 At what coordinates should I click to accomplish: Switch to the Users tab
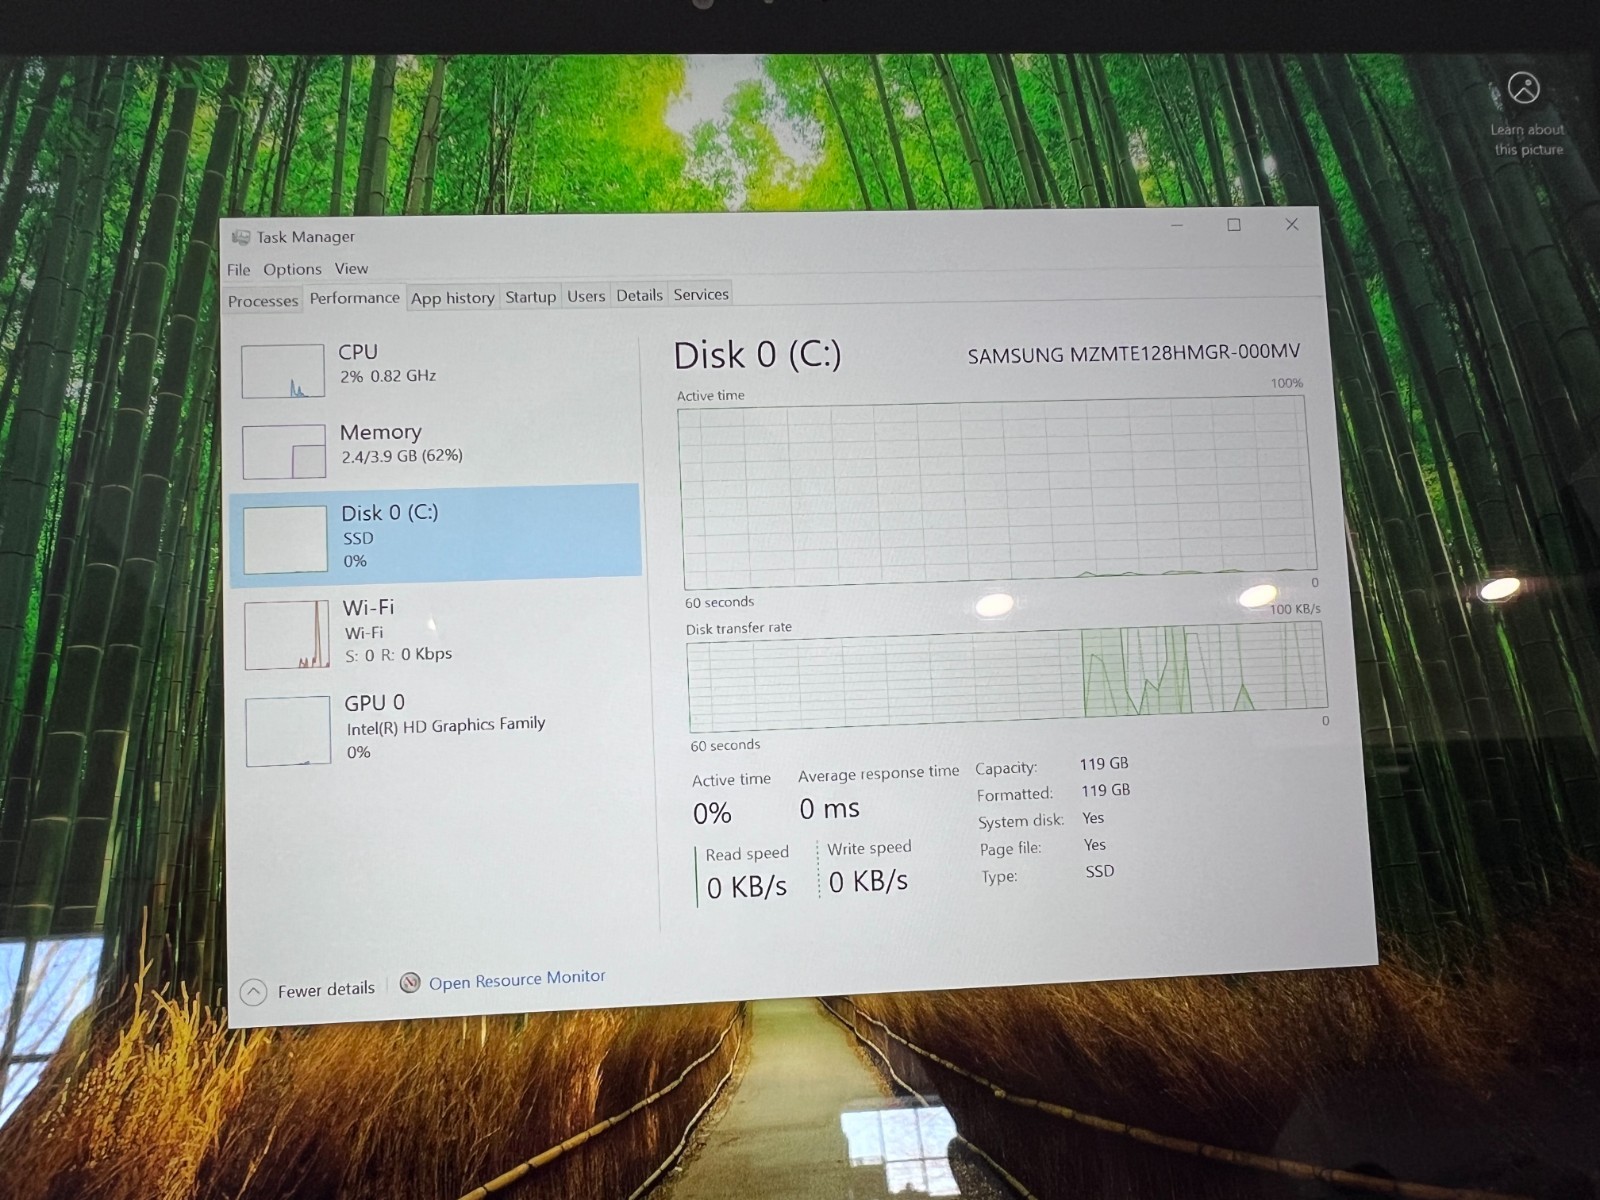click(x=586, y=296)
